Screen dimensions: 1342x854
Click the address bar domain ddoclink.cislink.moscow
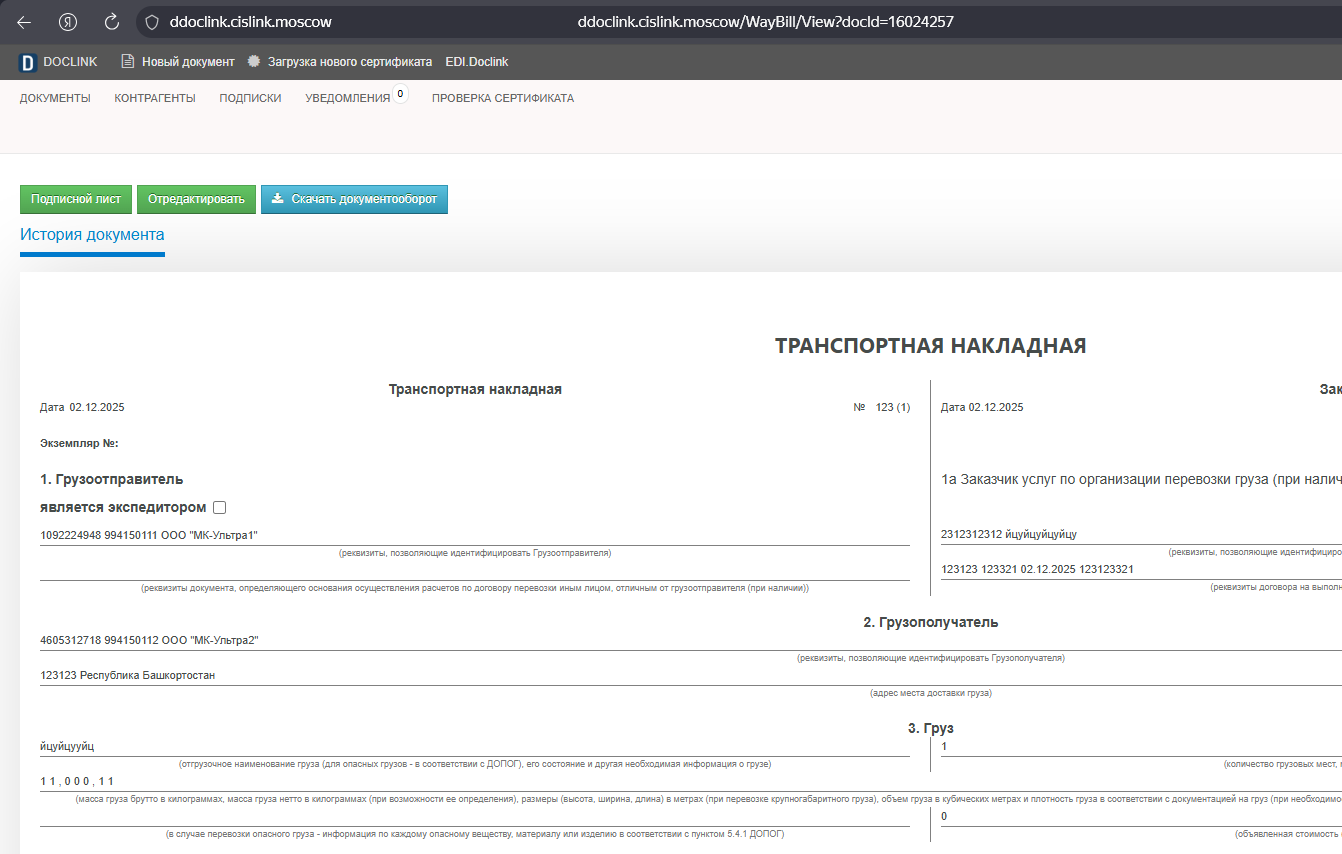click(251, 21)
